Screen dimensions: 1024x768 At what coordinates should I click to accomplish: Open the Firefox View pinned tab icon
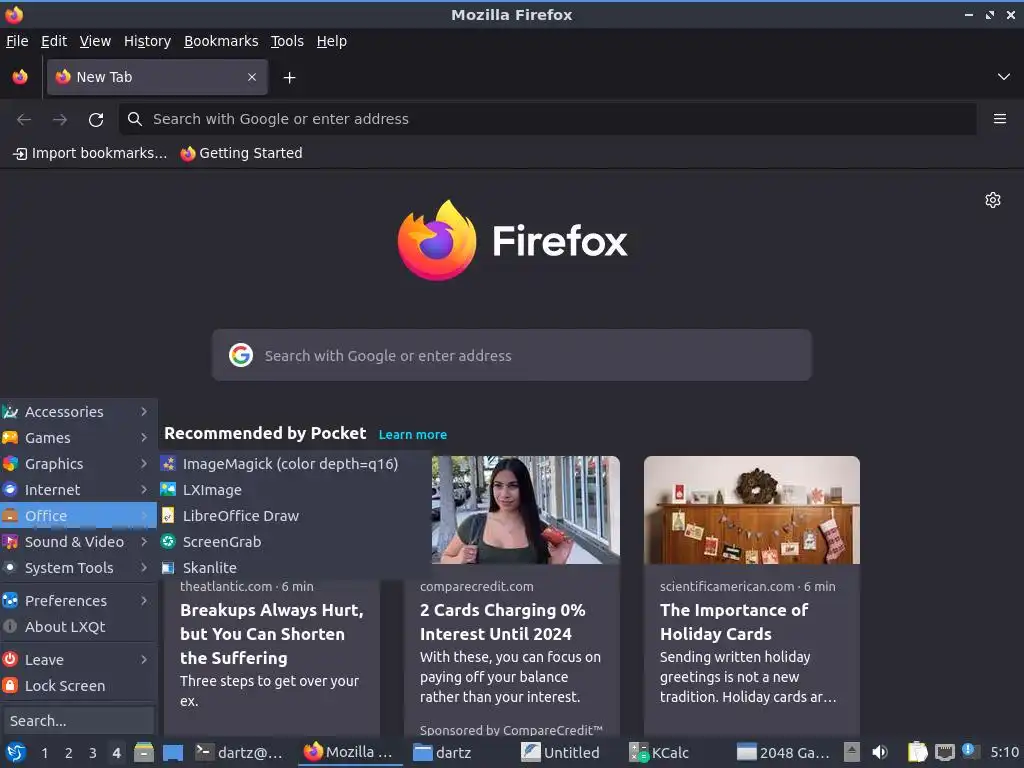20,77
